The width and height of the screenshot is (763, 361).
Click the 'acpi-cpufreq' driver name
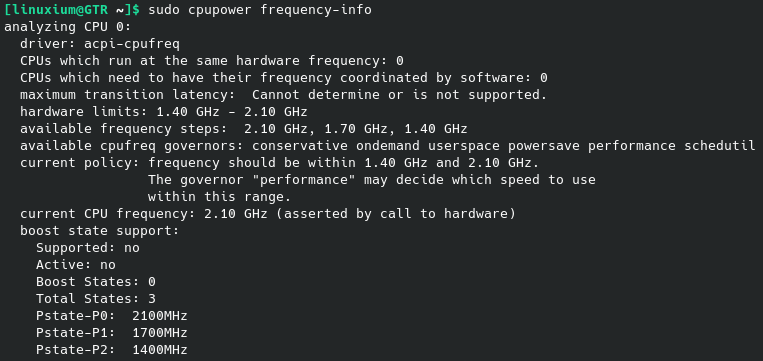pos(132,44)
